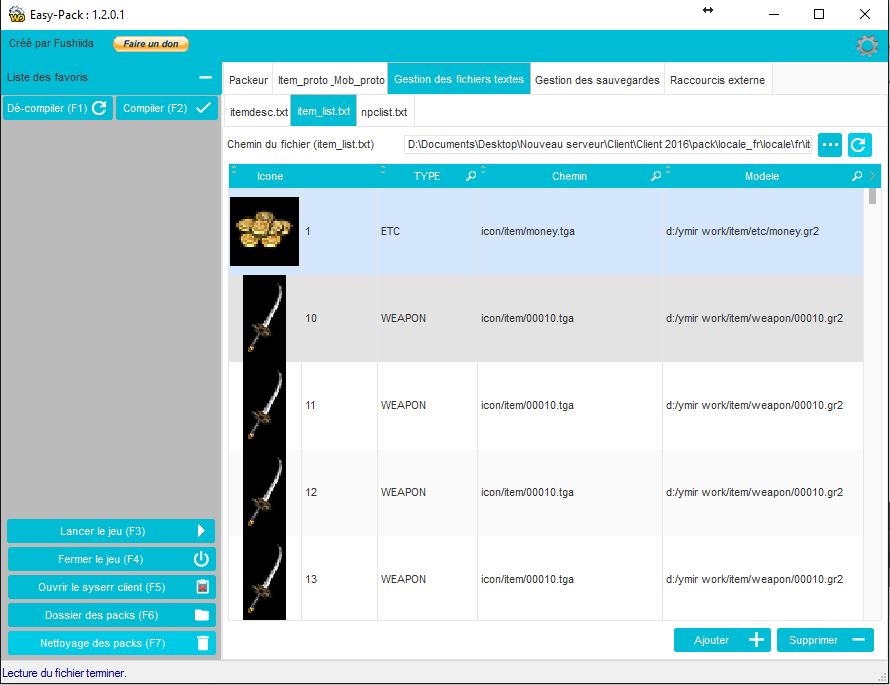
Task: Click Dé-compiler (F1)
Action: coord(58,108)
